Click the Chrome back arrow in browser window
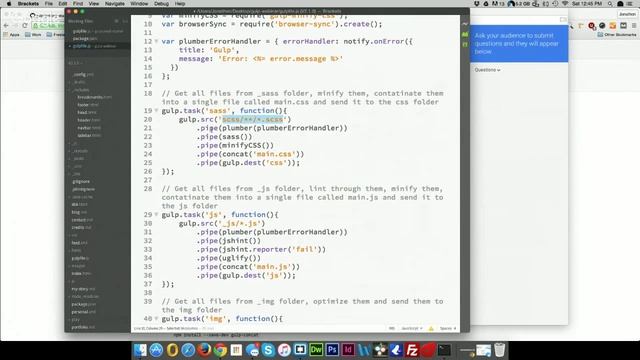 [x=6, y=25]
